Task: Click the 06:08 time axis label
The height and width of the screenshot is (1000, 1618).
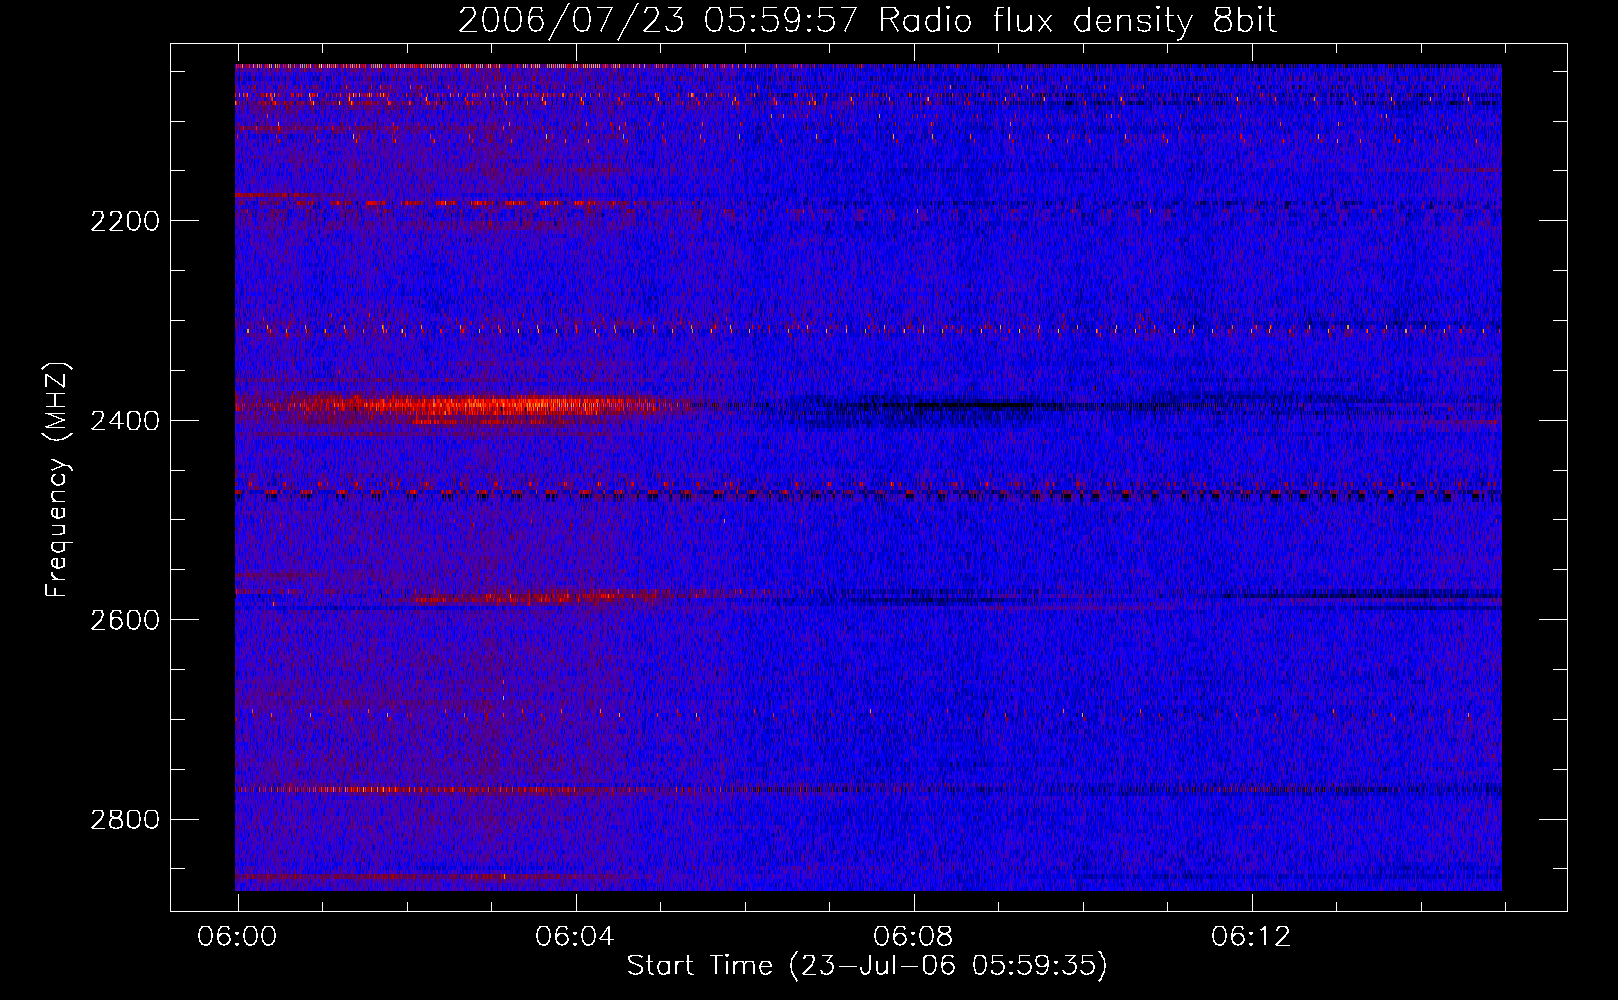Action: tap(913, 937)
